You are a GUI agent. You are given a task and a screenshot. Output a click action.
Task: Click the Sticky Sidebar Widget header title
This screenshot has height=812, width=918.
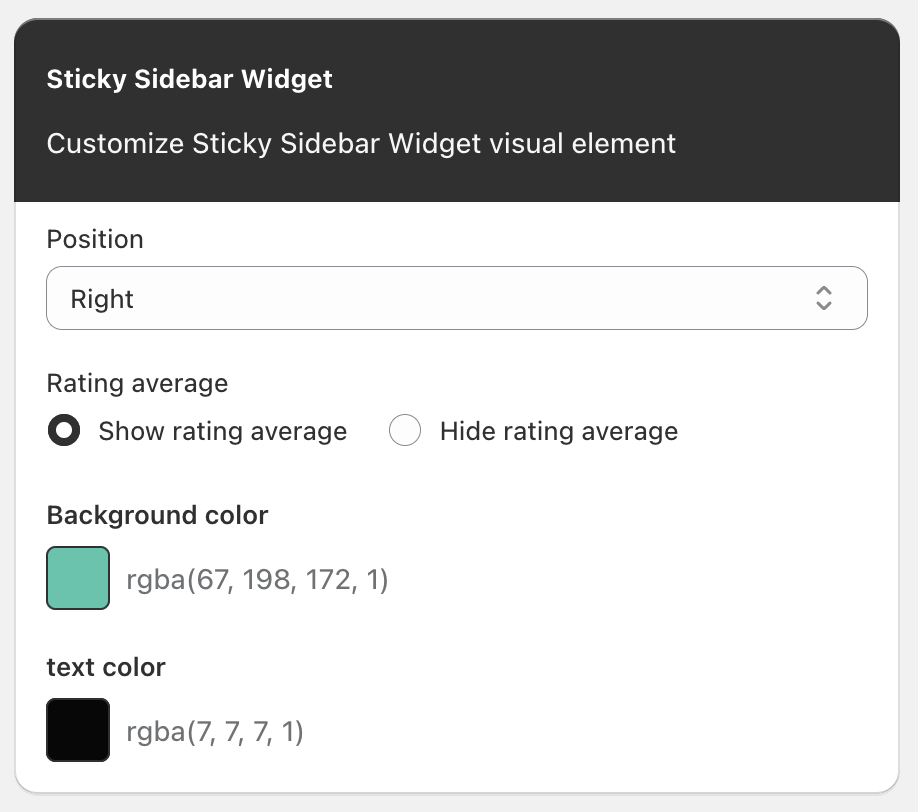(189, 79)
